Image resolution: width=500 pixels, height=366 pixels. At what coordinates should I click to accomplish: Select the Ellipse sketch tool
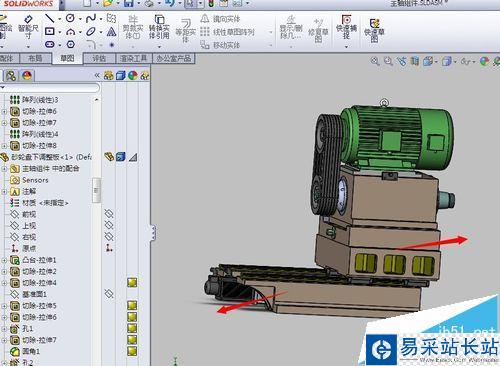(x=91, y=32)
